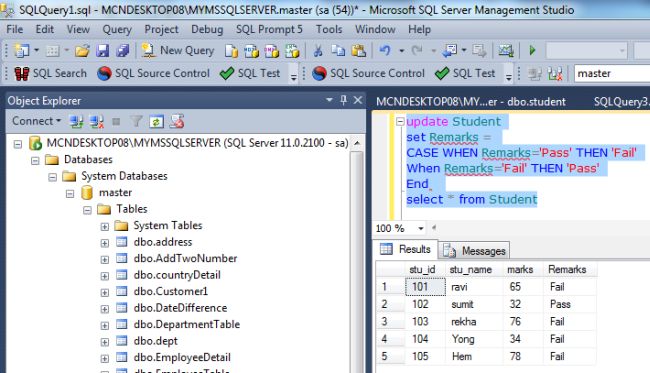
Task: Collapse the master database node
Action: pos(70,194)
